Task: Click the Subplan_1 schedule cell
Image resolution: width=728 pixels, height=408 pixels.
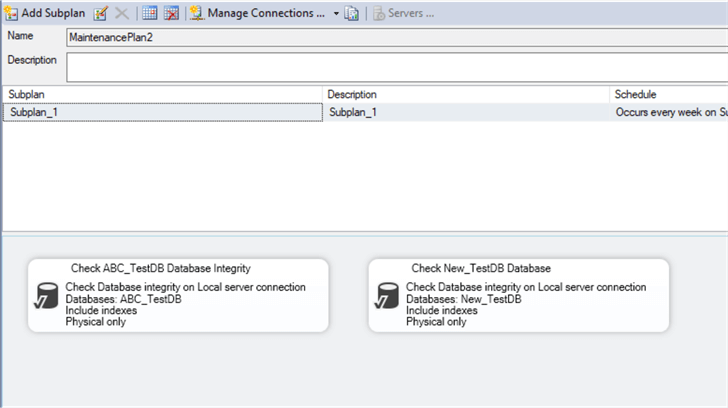Action: coord(668,113)
